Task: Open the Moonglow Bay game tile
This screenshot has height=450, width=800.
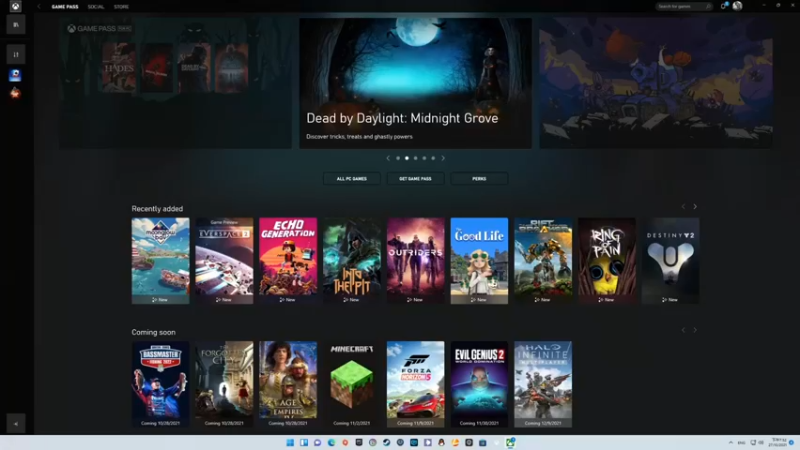Action: click(x=160, y=261)
